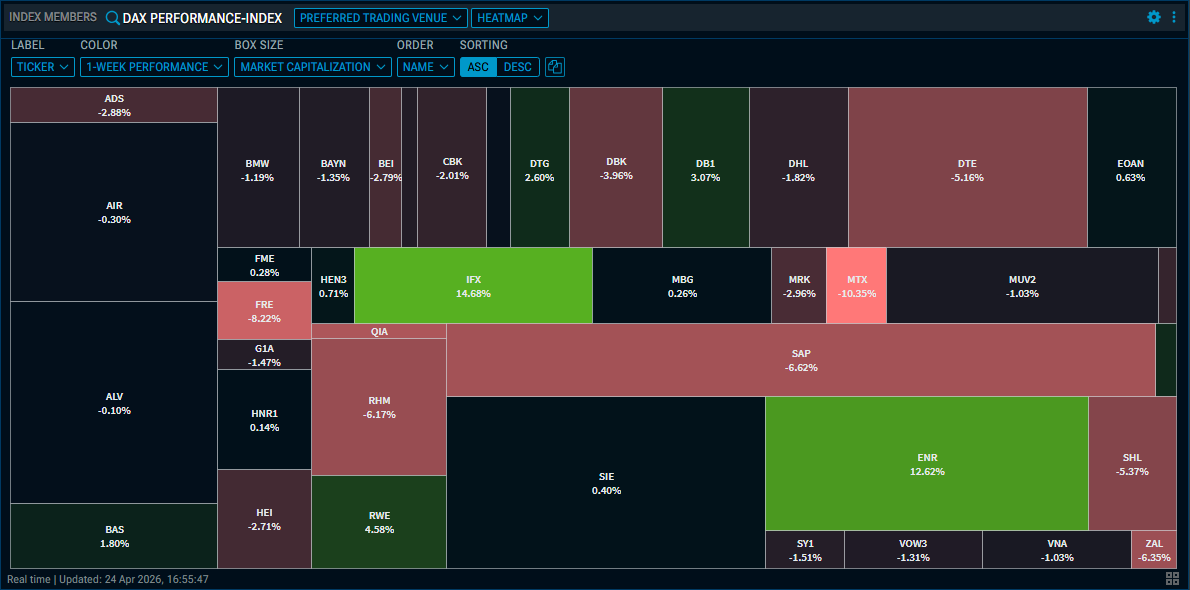Select the MTX tile showing -10.35%
This screenshot has height=590, width=1190.
point(856,285)
